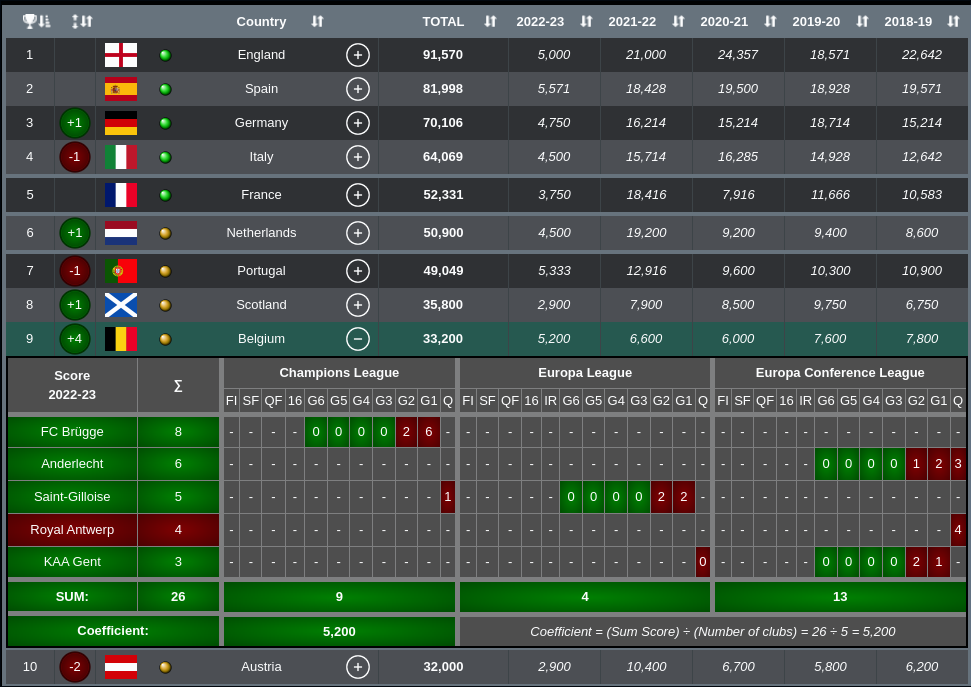Collapse Belgium details with minus button
The height and width of the screenshot is (687, 971).
[358, 339]
